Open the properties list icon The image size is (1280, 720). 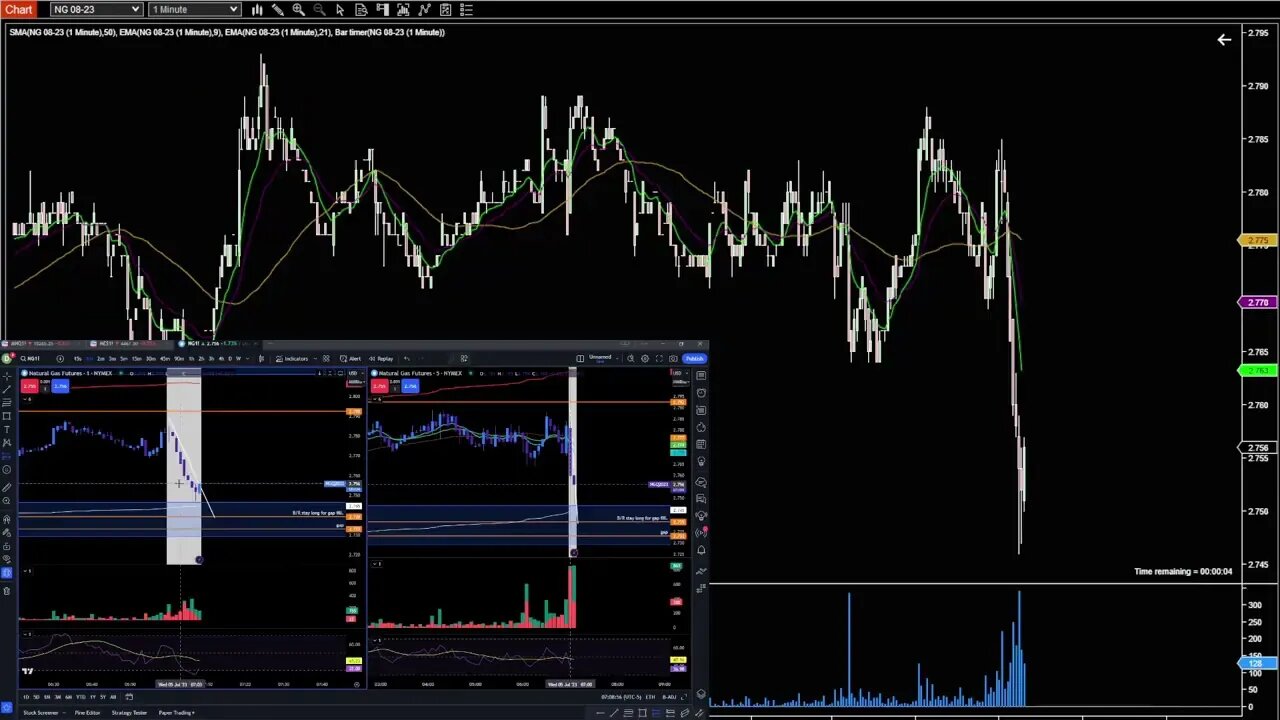[x=466, y=9]
